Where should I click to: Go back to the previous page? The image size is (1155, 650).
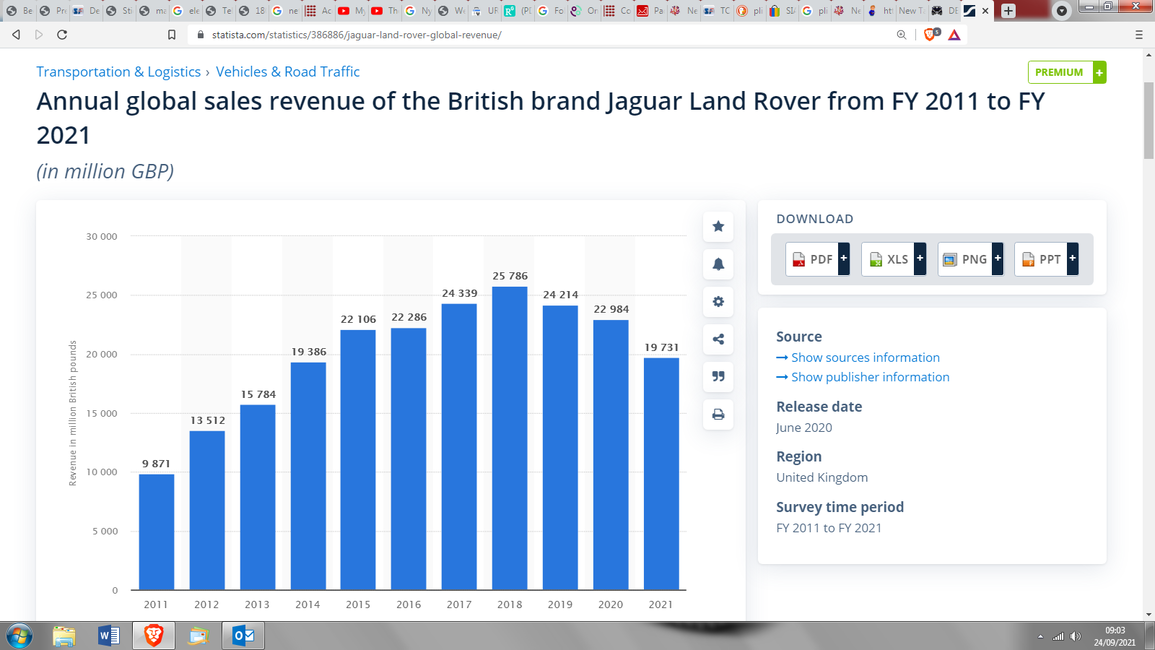pos(16,35)
